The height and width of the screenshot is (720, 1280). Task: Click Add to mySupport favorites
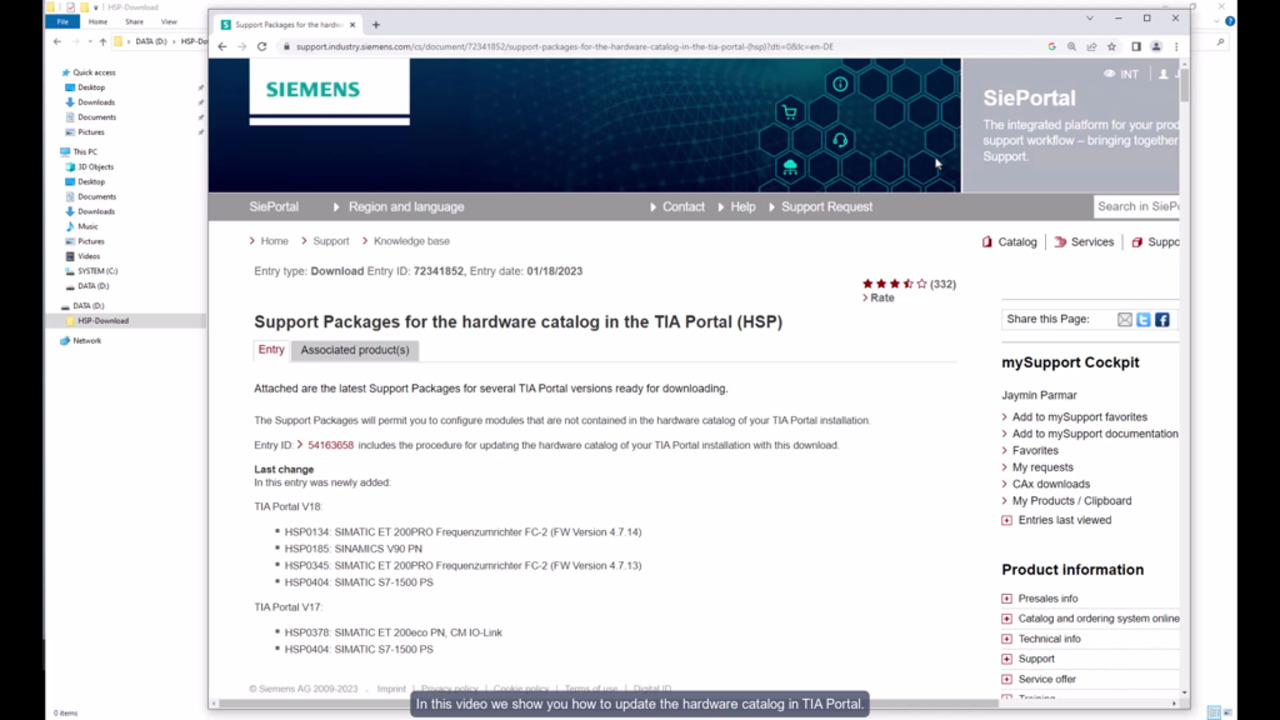(x=1079, y=417)
